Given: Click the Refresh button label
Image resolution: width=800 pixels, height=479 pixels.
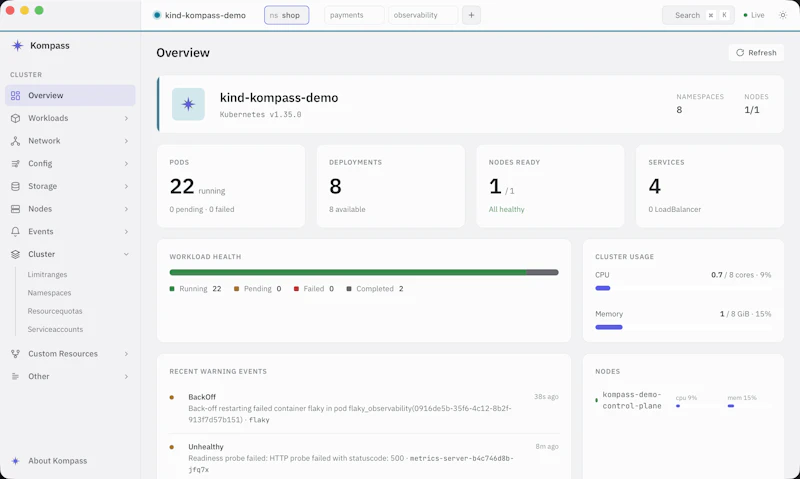Looking at the screenshot, I should [762, 53].
